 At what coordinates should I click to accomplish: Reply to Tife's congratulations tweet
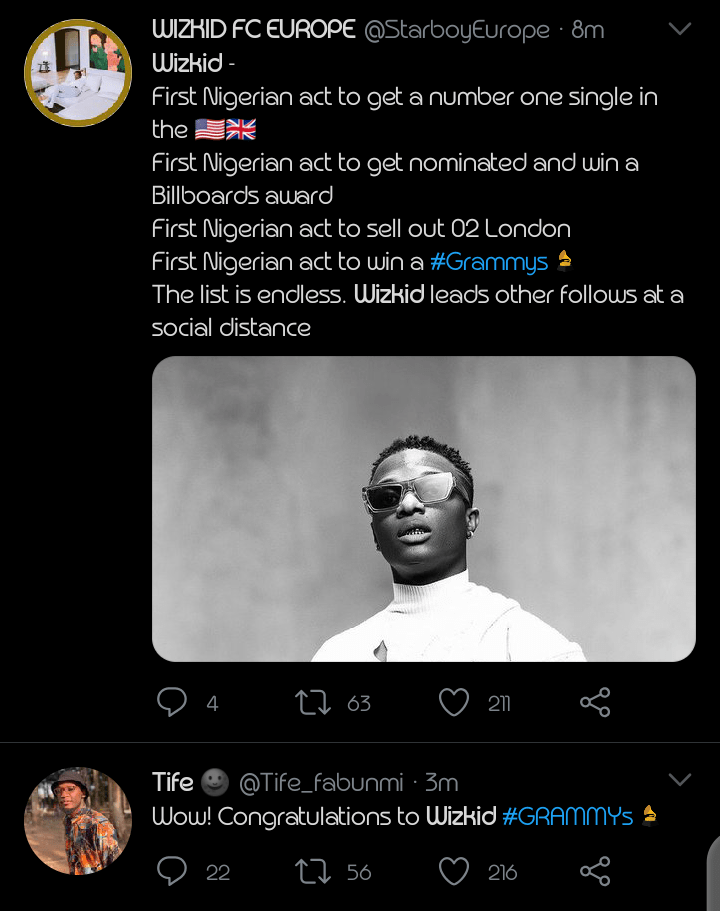[x=172, y=872]
